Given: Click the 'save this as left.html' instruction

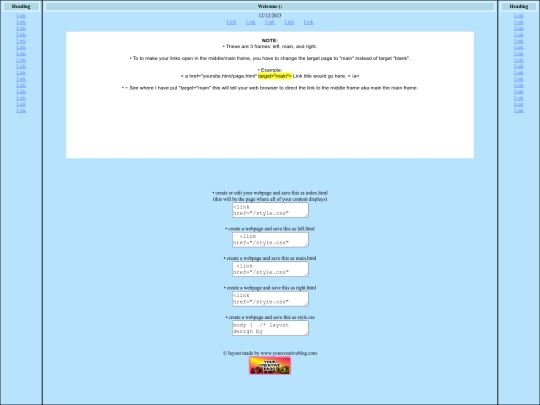Looking at the screenshot, I should 270,229.
